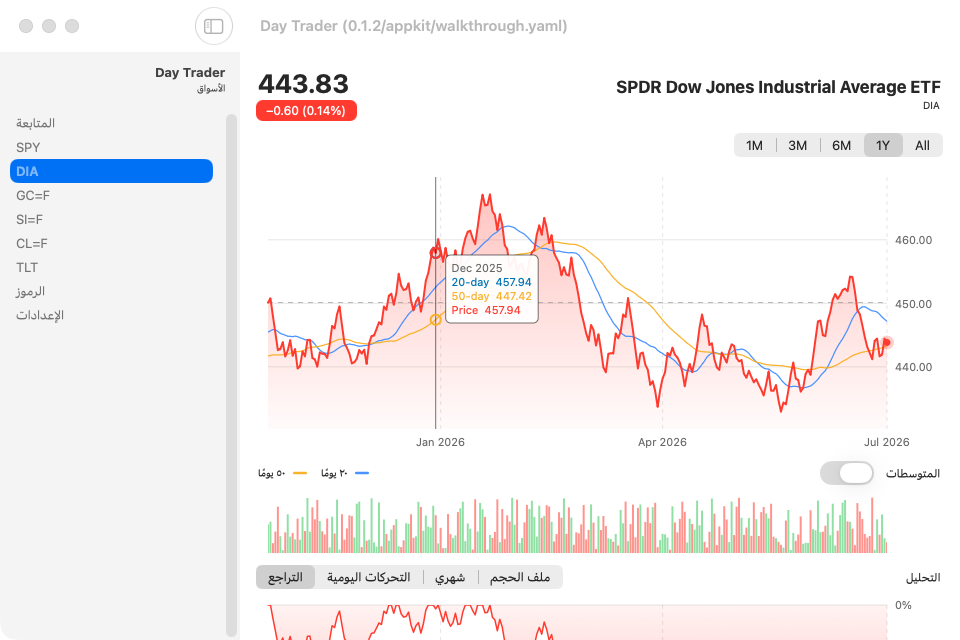The image size is (960, 640).
Task: Click the Price 457.94 tooltip line
Action: [486, 311]
